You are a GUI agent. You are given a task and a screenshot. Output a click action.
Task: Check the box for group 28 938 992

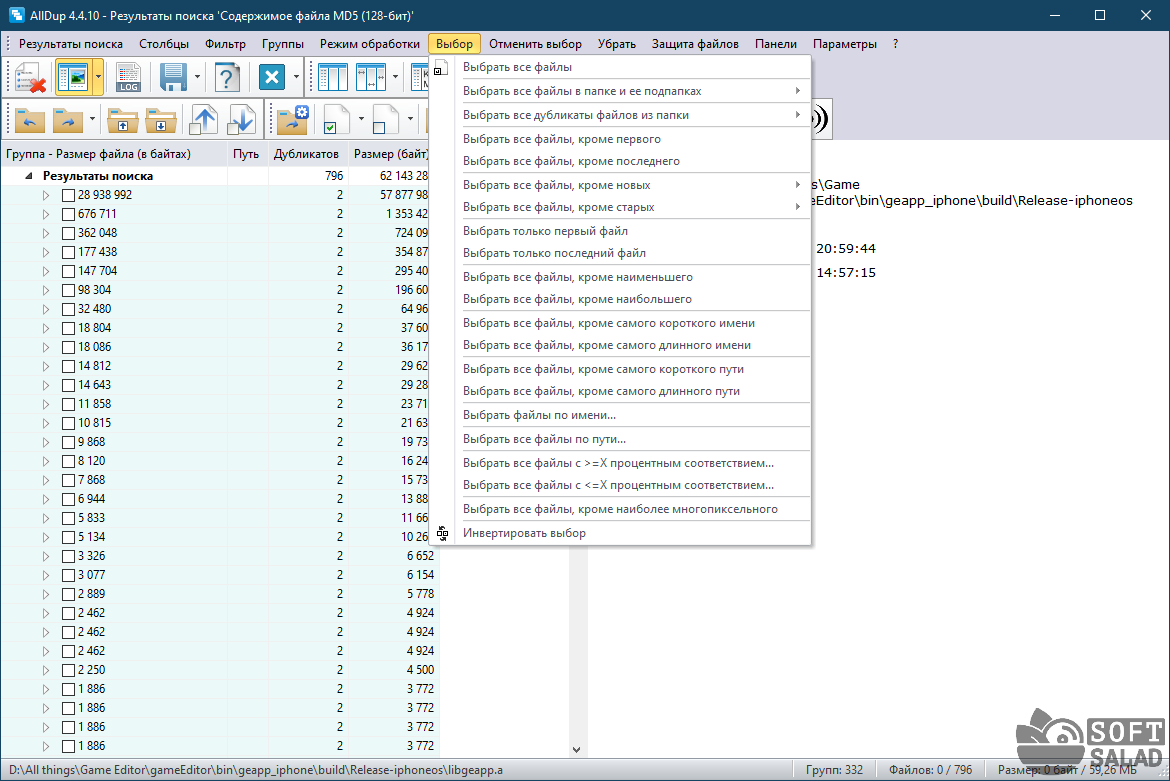(x=68, y=195)
